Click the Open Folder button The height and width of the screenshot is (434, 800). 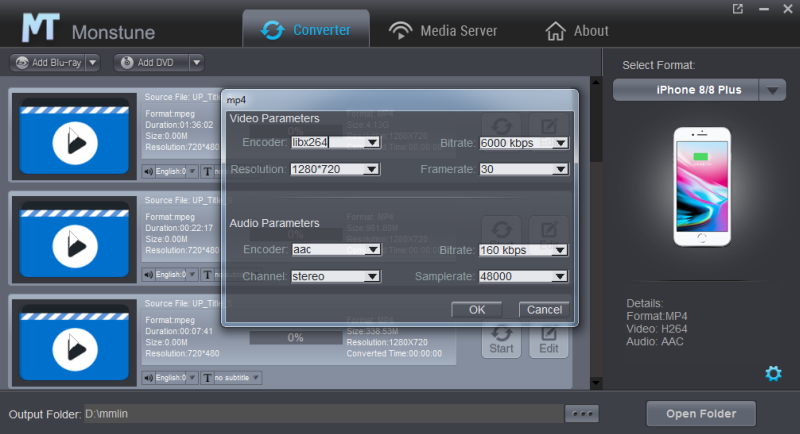(x=701, y=413)
